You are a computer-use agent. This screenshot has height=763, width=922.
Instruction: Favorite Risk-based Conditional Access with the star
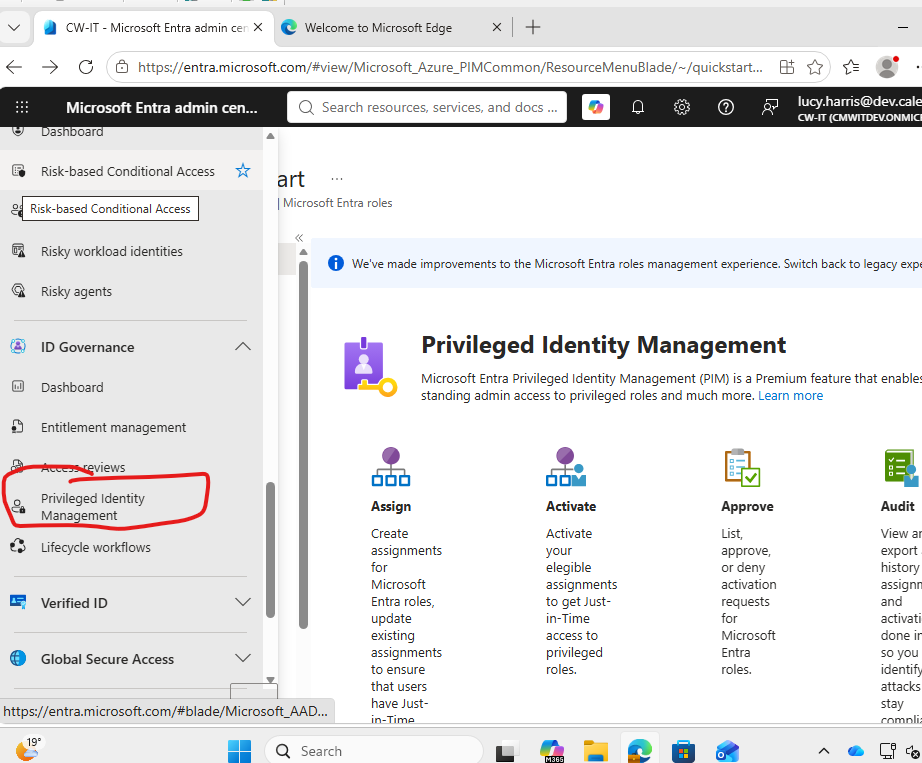click(x=243, y=170)
